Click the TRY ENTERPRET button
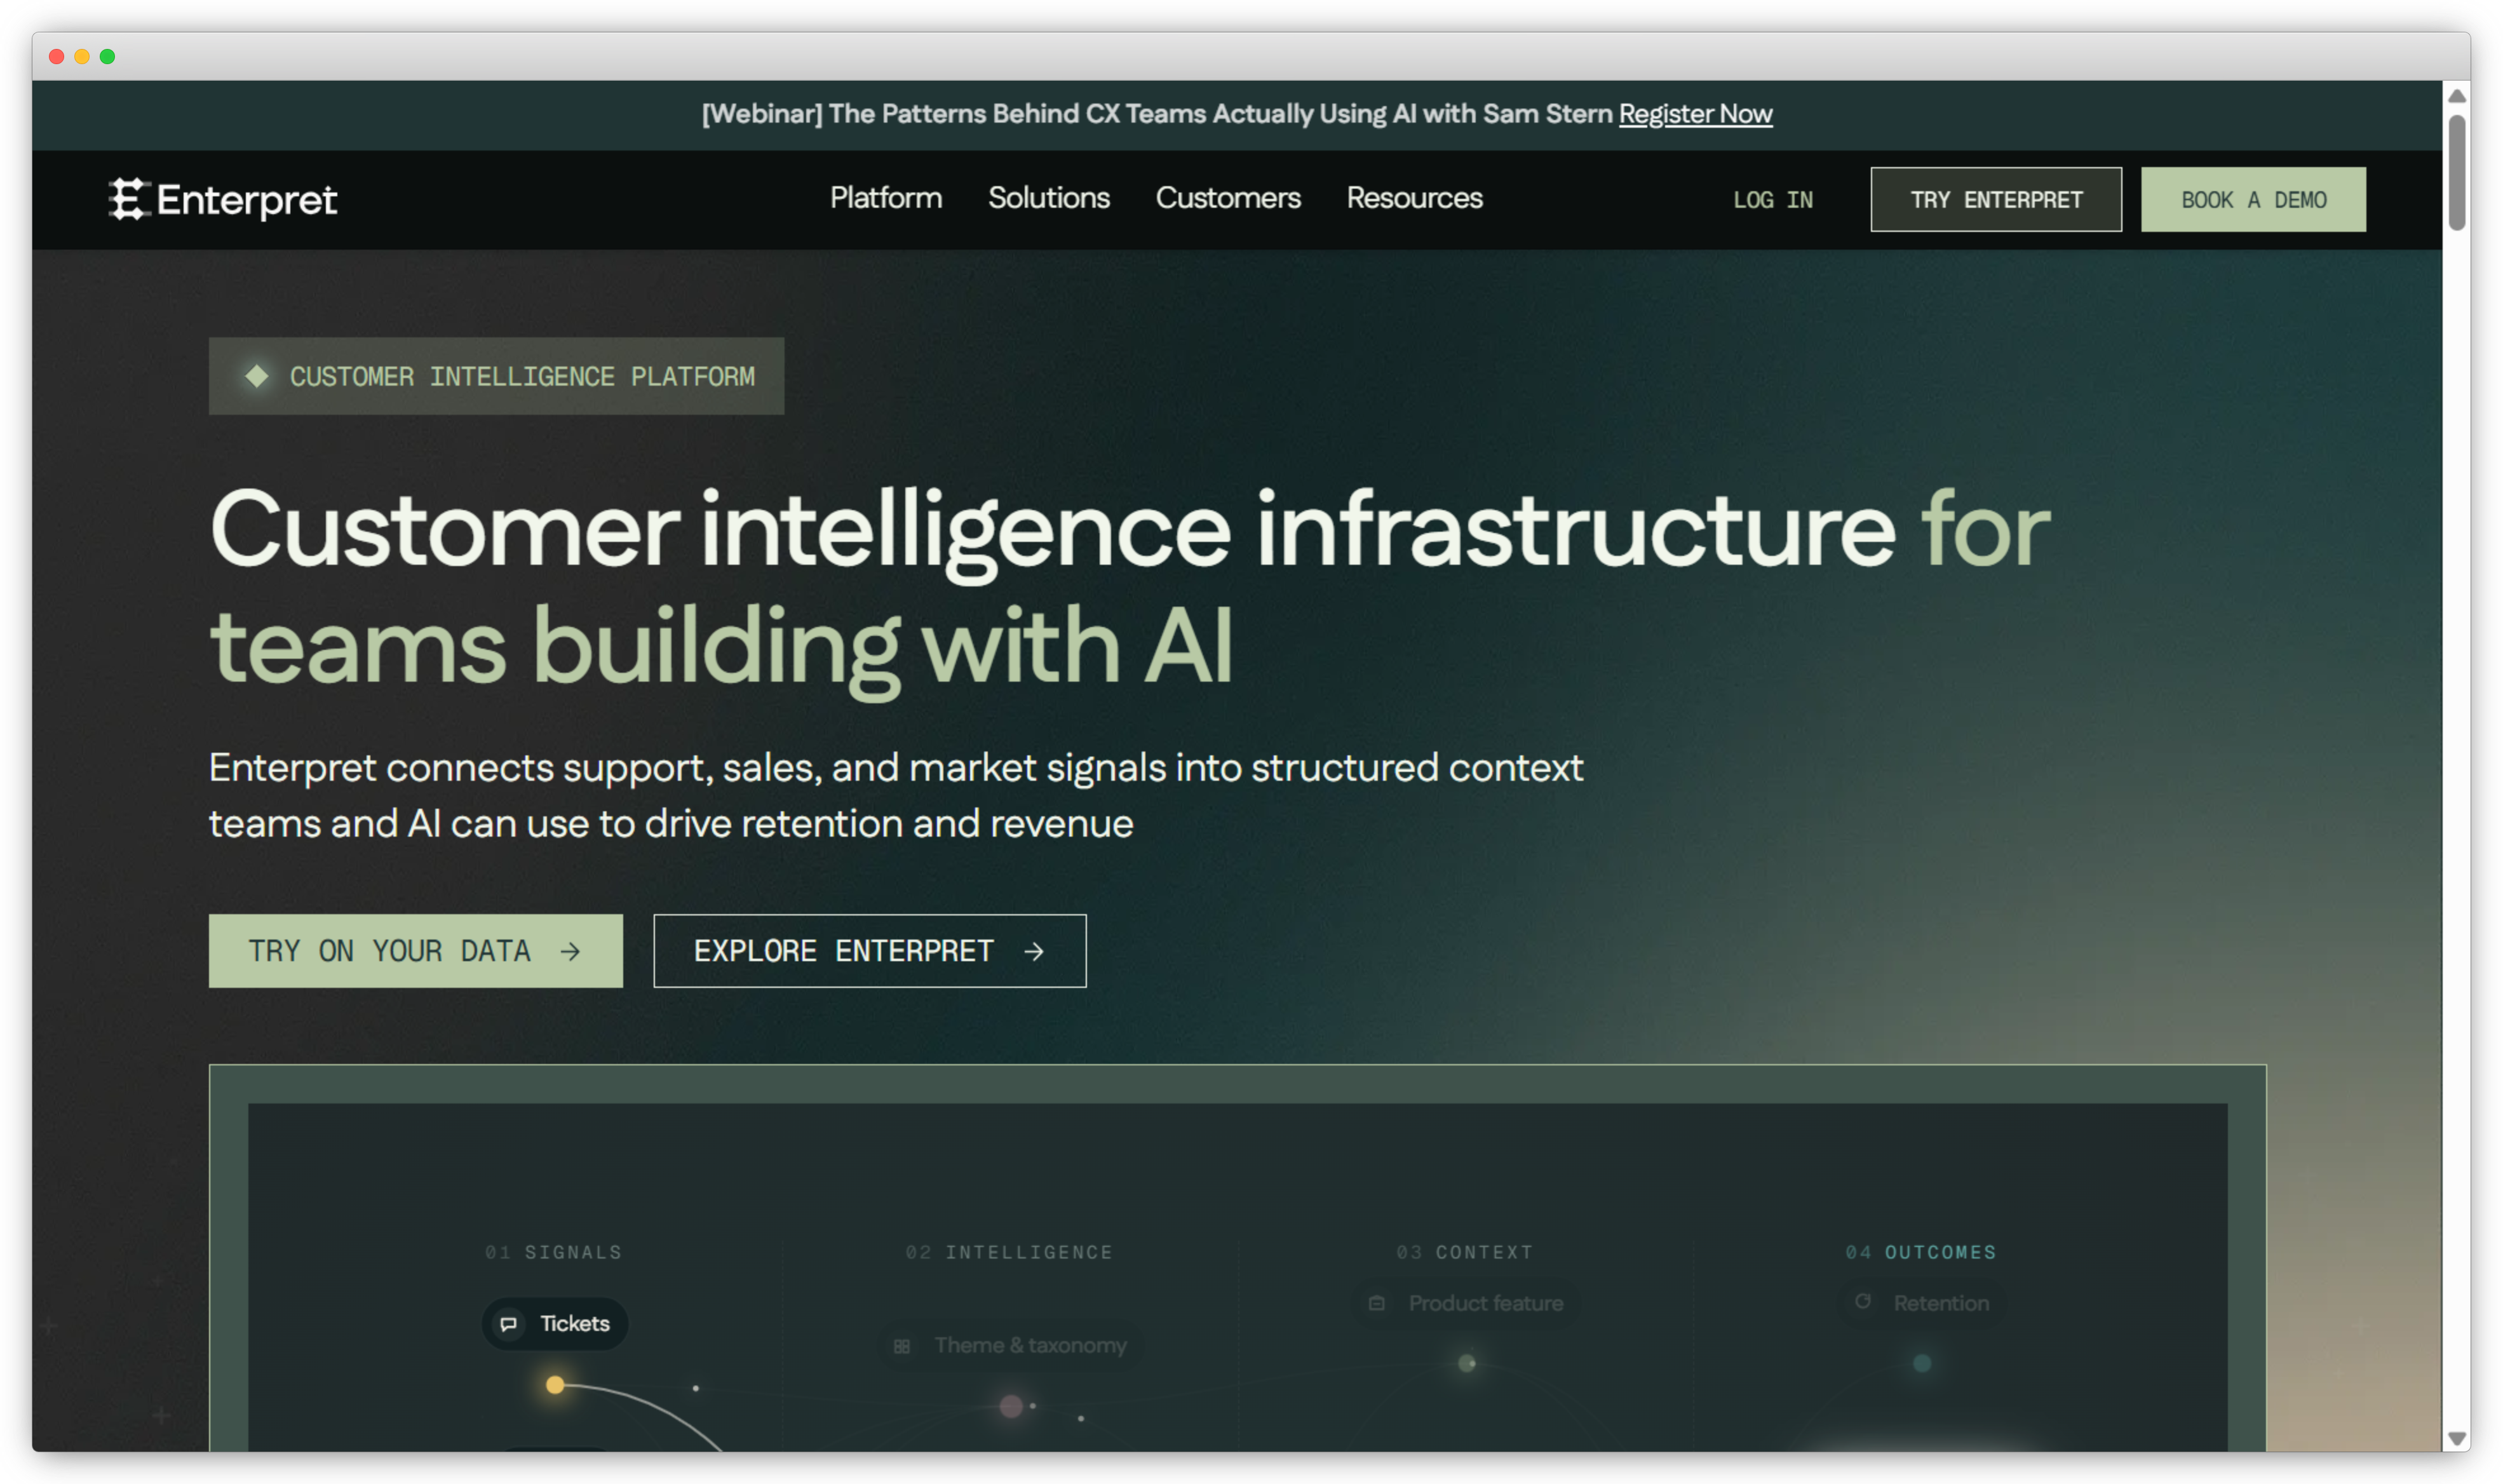Screen dimensions: 2503x1484 click(1995, 199)
